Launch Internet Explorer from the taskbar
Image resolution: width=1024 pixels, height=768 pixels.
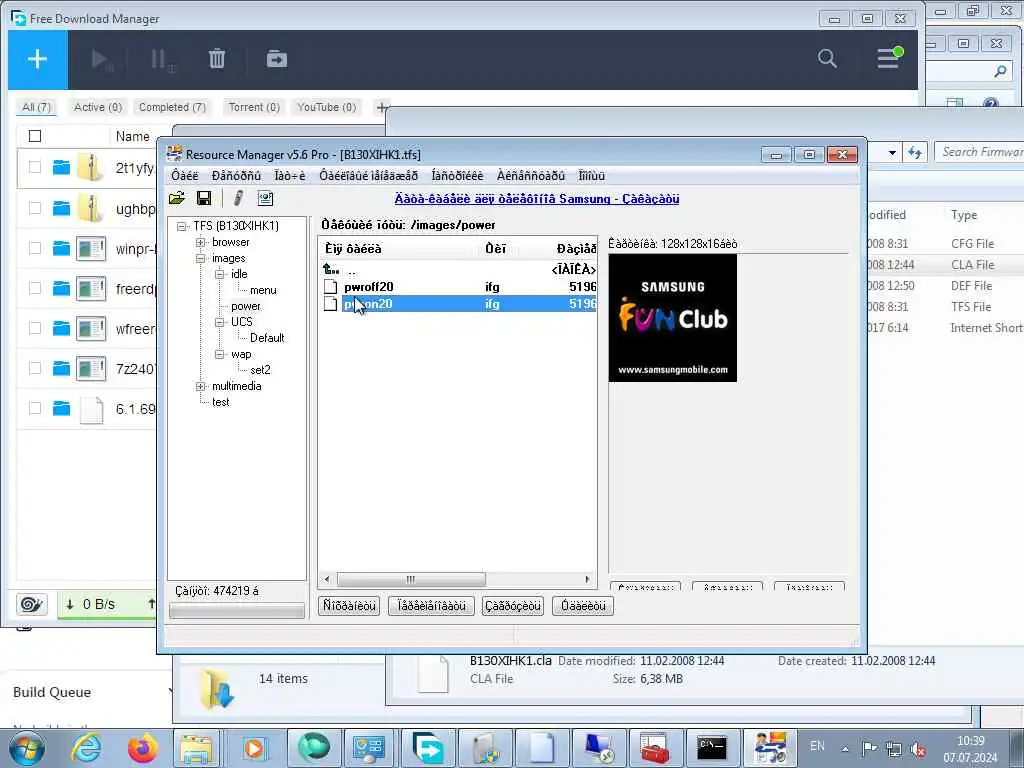86,748
